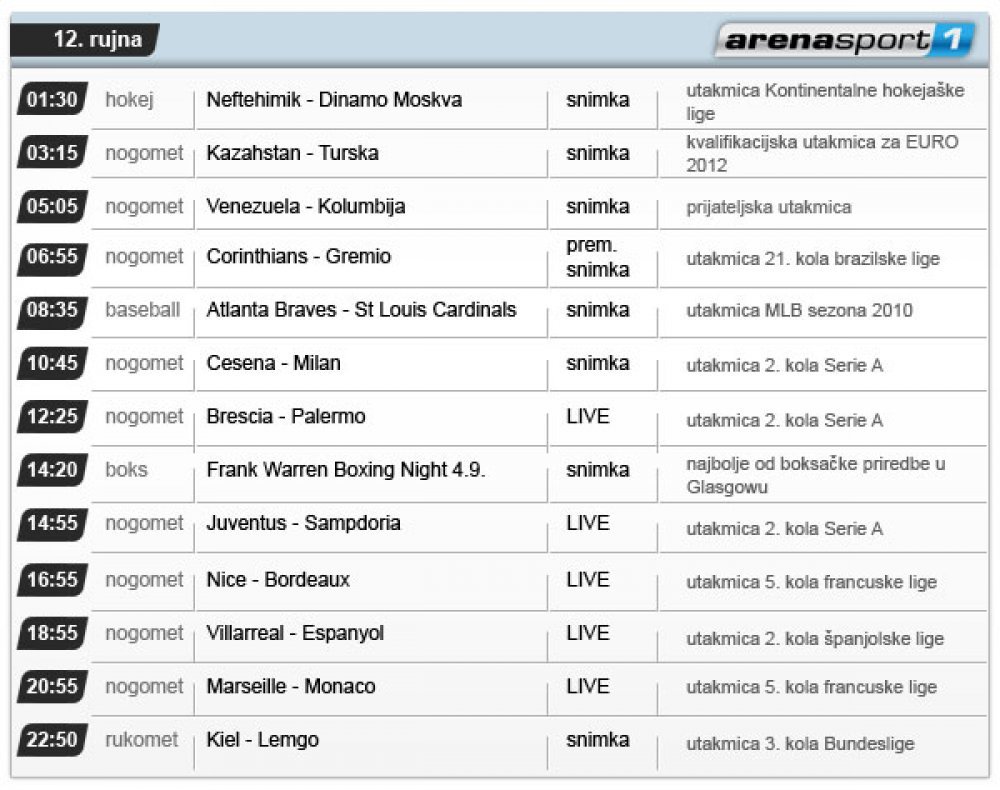The image size is (1000, 790).
Task: Click LIVE in Marseille - Monaco row
Action: click(588, 686)
